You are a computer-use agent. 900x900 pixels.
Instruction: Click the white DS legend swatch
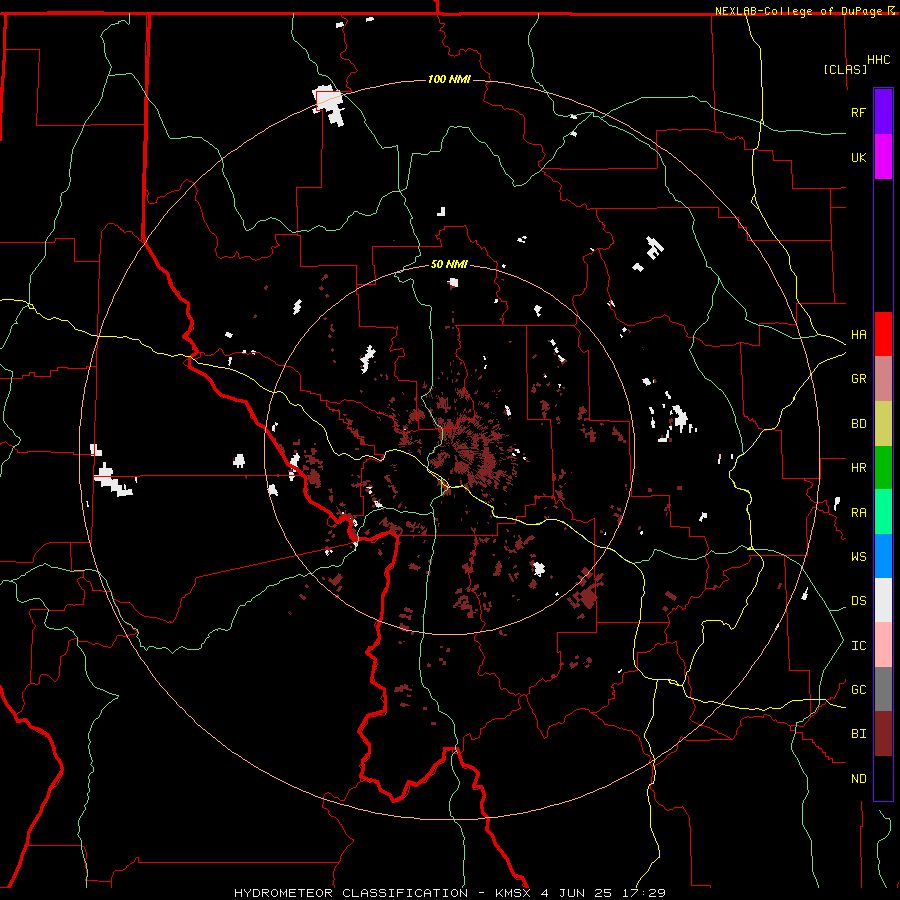883,600
